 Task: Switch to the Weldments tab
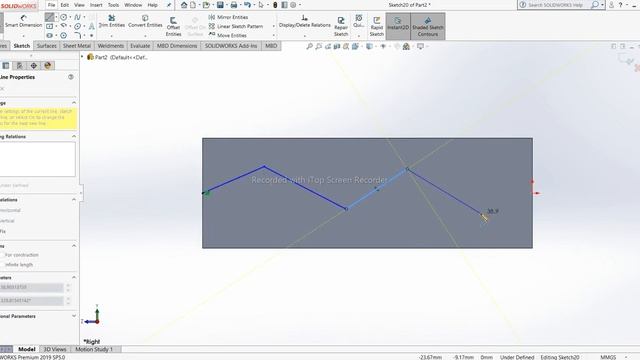tap(111, 46)
